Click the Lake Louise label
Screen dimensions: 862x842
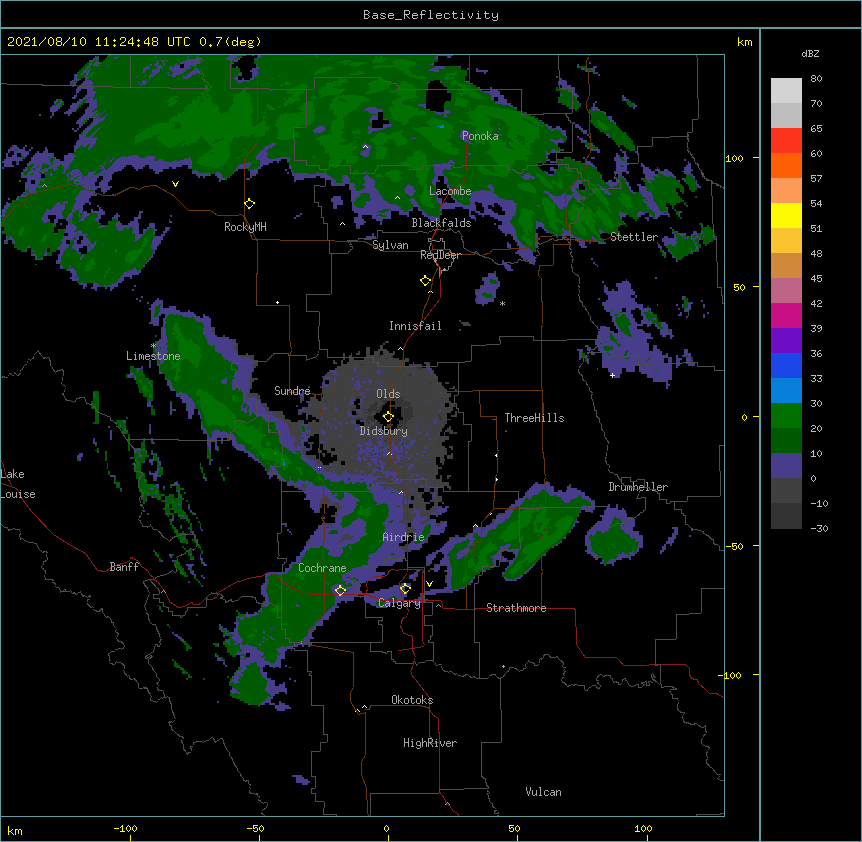[18, 484]
